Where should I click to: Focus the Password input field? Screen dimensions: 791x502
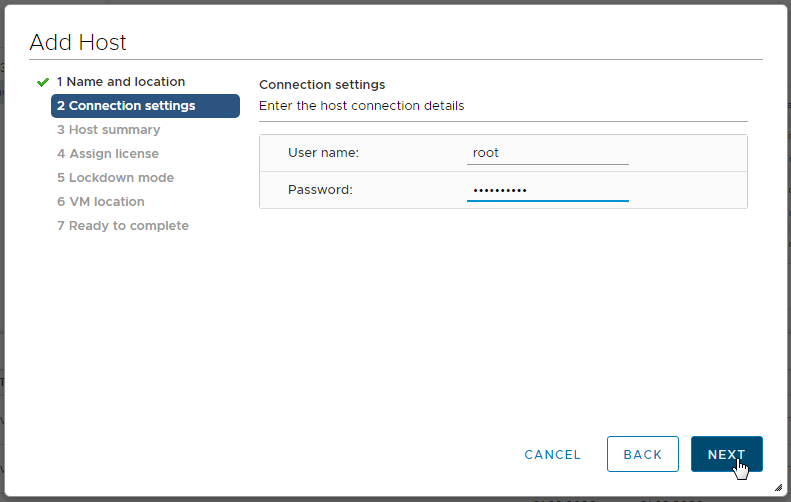click(547, 190)
